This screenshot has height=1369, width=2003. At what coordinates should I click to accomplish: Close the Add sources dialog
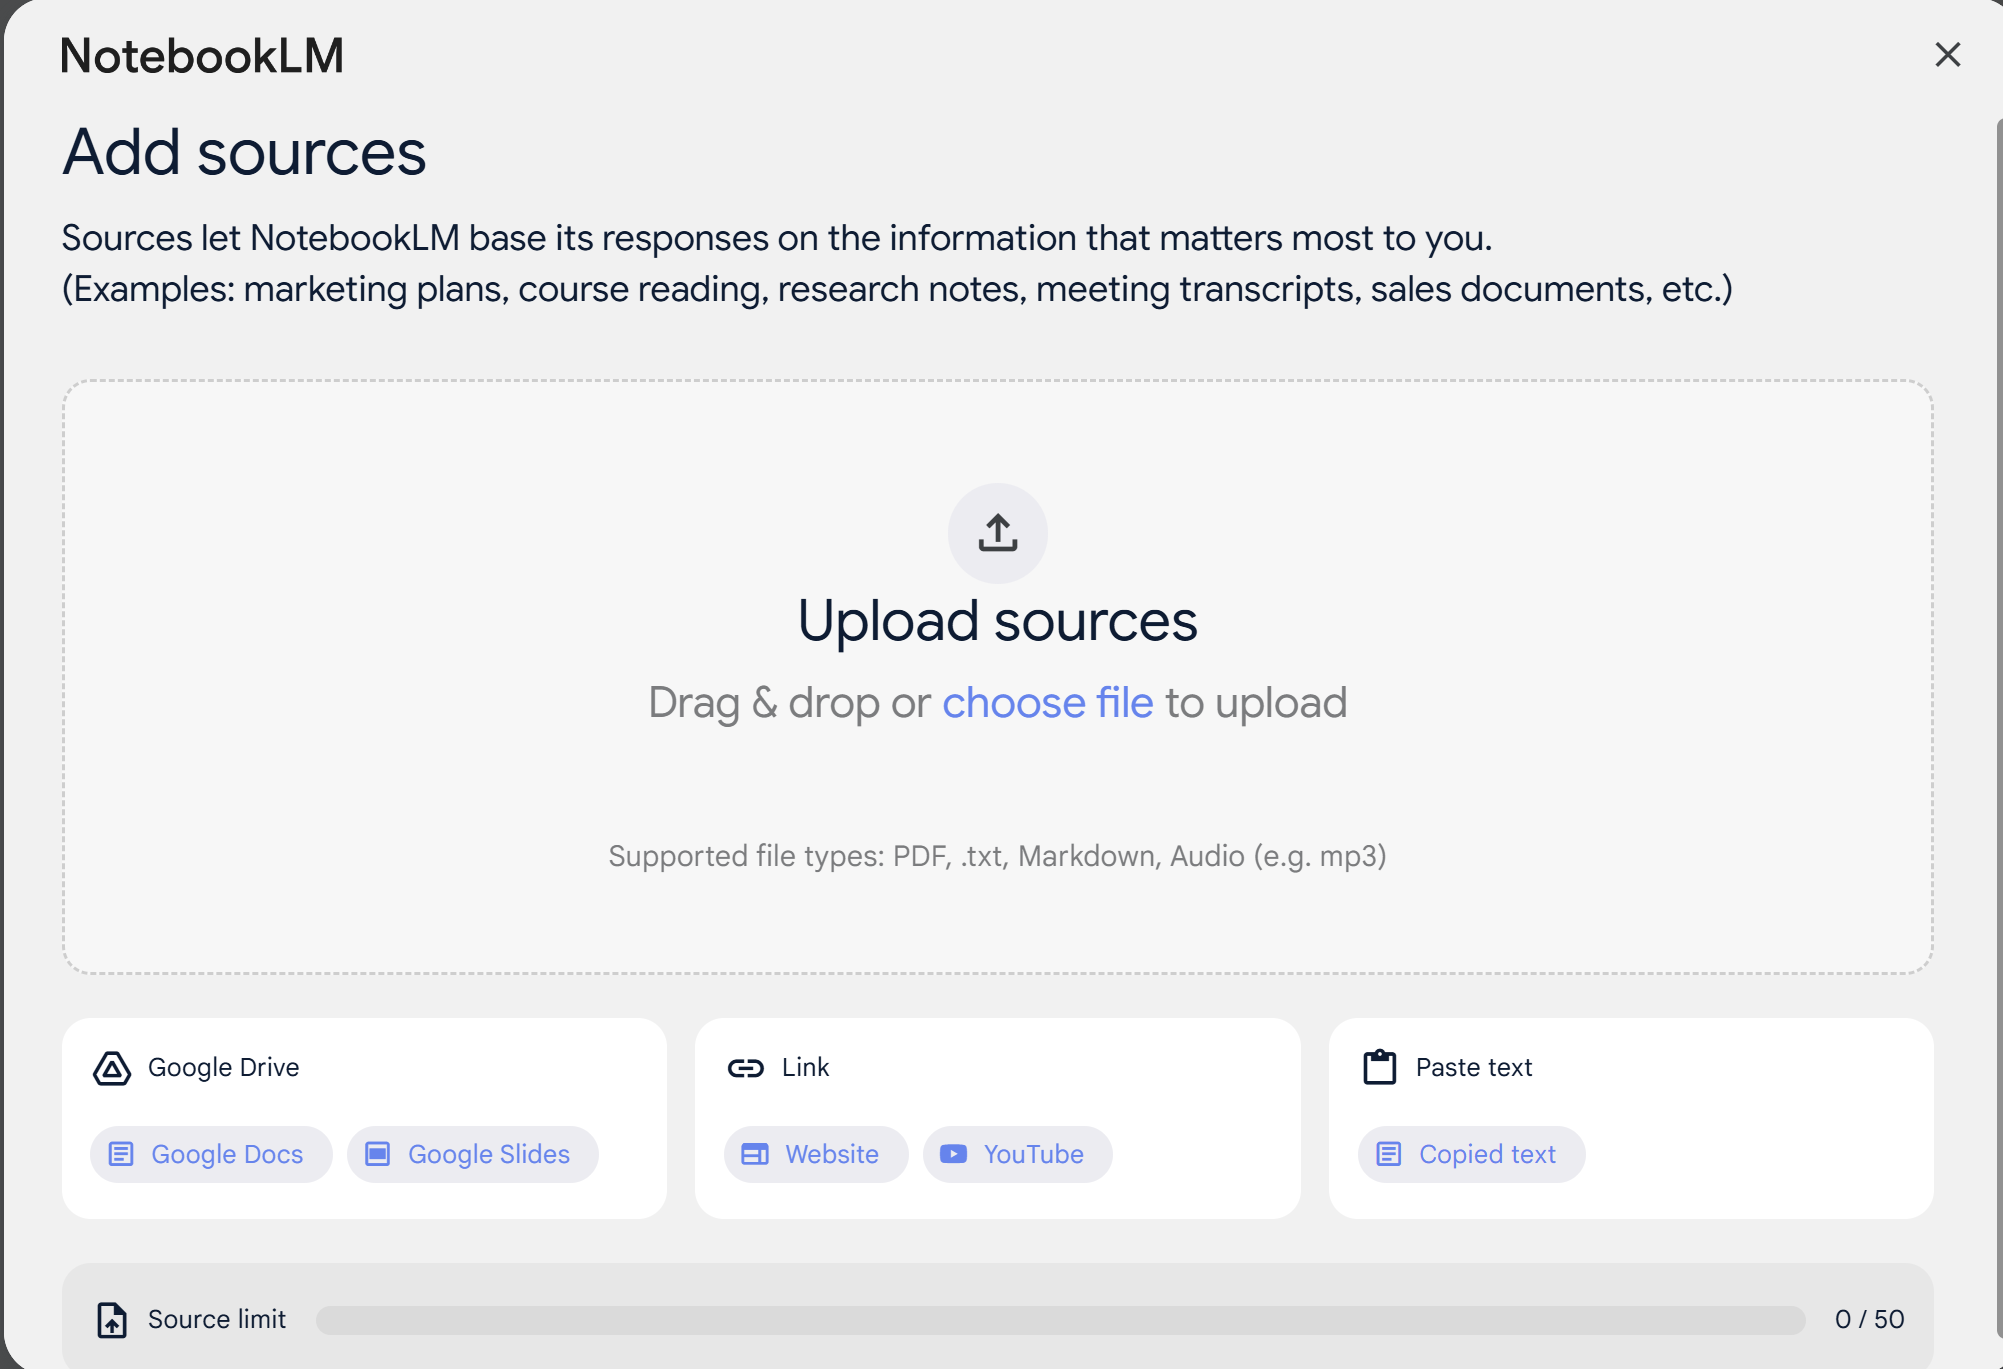(1947, 54)
